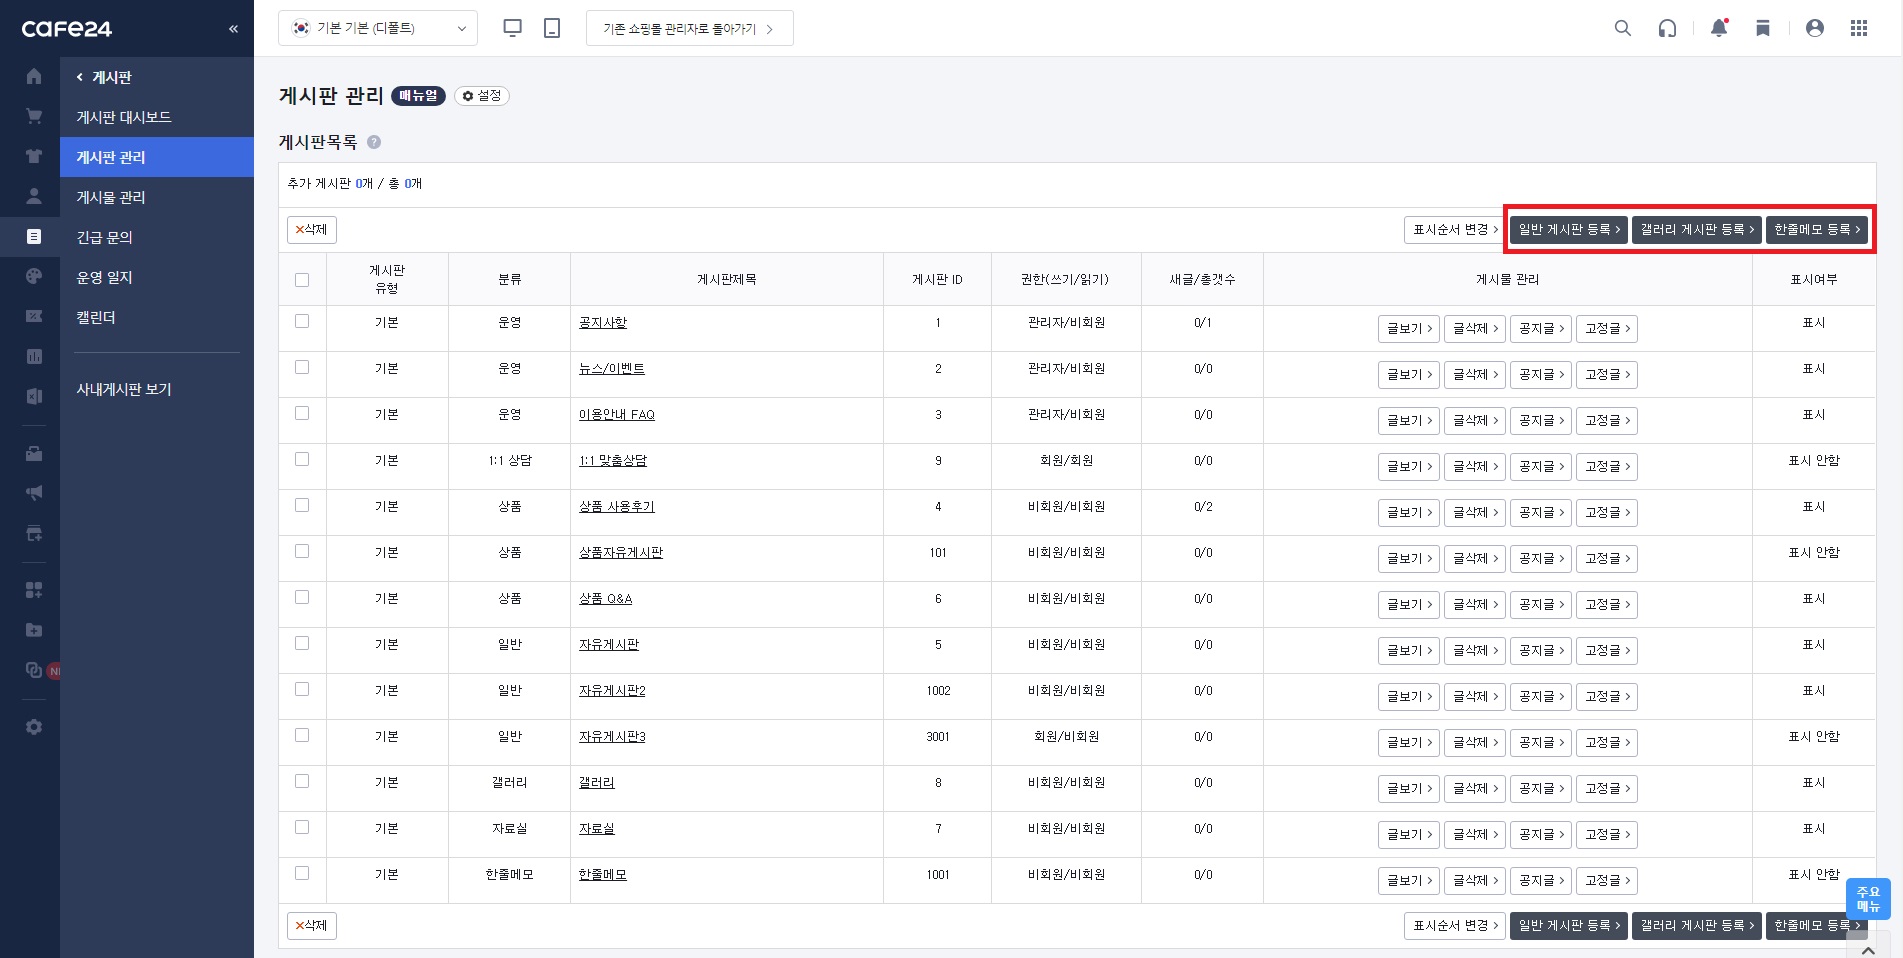Open the overlapping squares icon with new badge
Image resolution: width=1903 pixels, height=958 pixels.
pos(34,670)
